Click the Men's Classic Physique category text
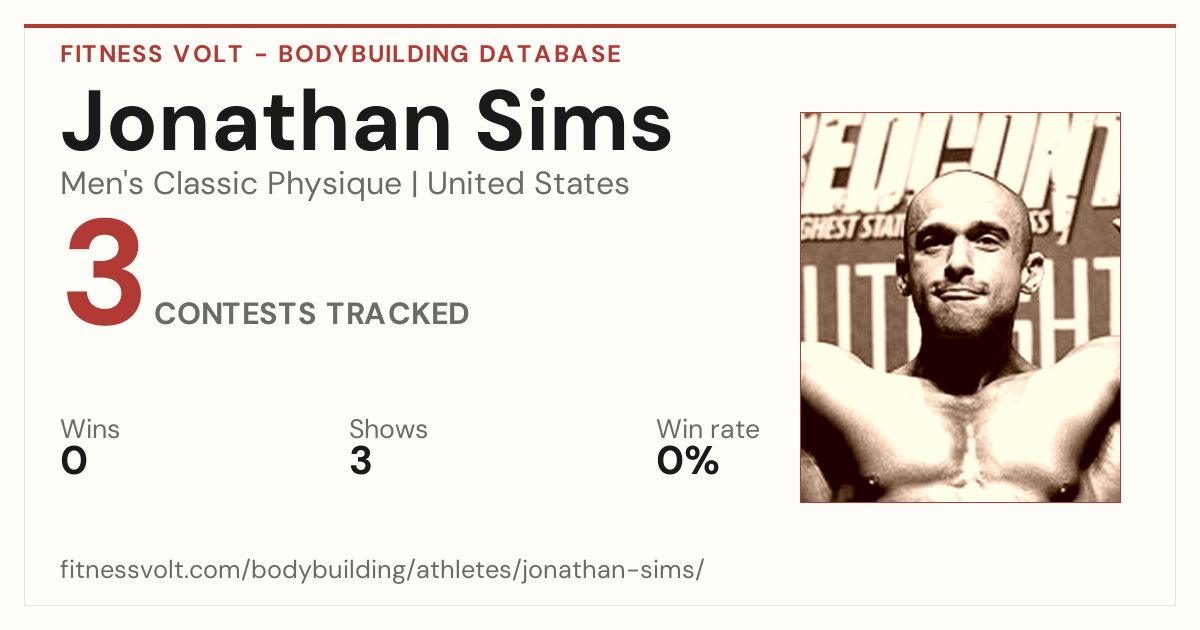Viewport: 1200px width, 630px height. [232, 184]
